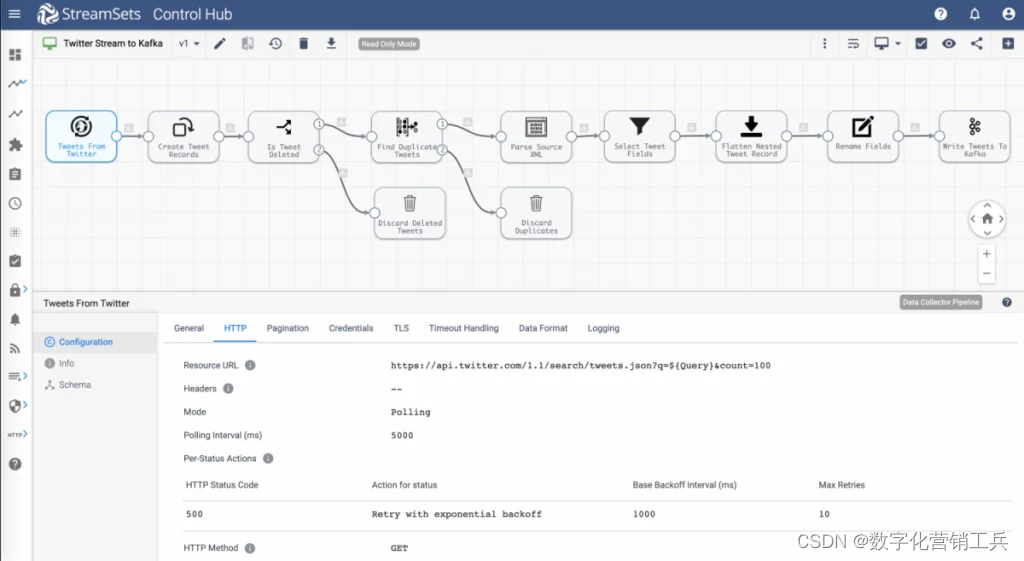Click the compare versions toolbar icon
The width and height of the screenshot is (1024, 561).
click(x=248, y=44)
